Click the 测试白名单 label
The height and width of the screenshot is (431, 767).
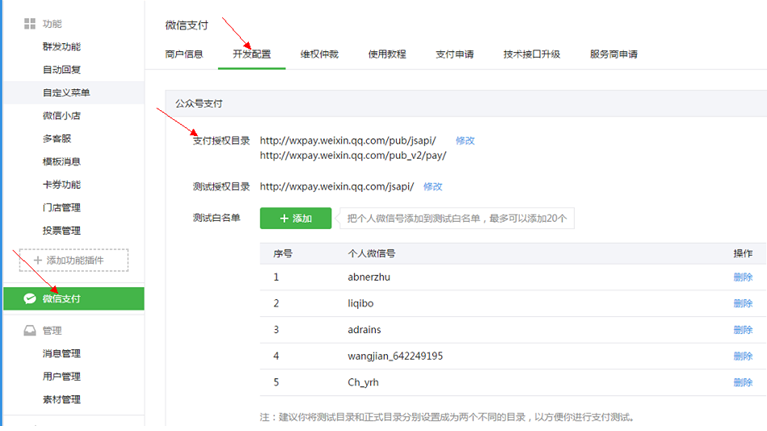[x=216, y=218]
